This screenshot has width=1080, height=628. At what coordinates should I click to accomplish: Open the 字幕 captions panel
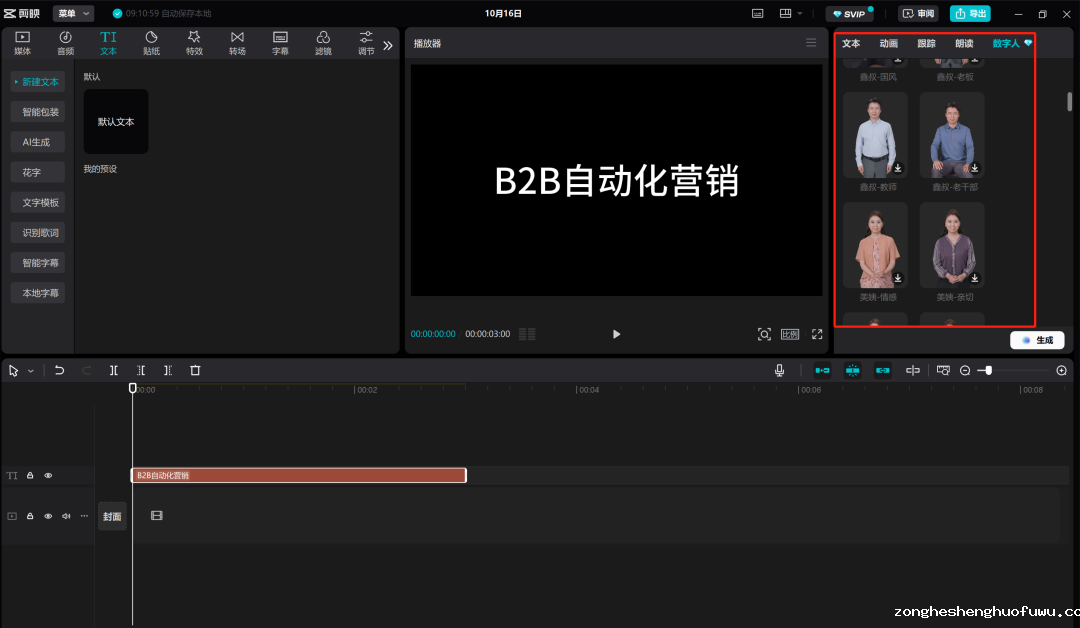pyautogui.click(x=280, y=43)
